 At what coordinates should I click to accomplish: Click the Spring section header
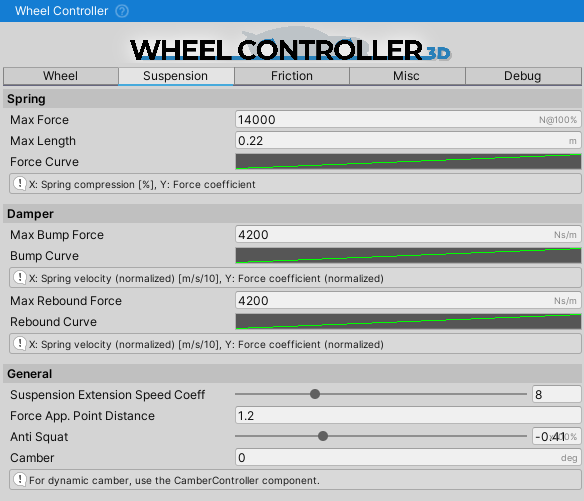tap(292, 99)
